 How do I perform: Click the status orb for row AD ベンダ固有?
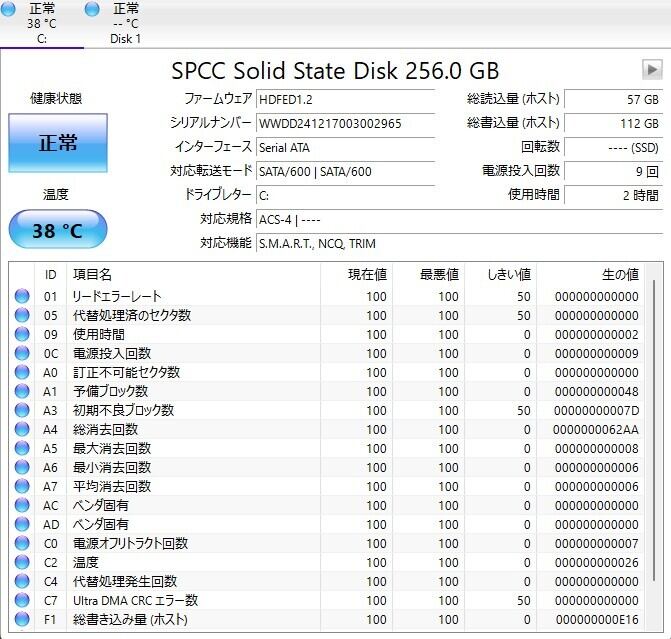(x=22, y=524)
